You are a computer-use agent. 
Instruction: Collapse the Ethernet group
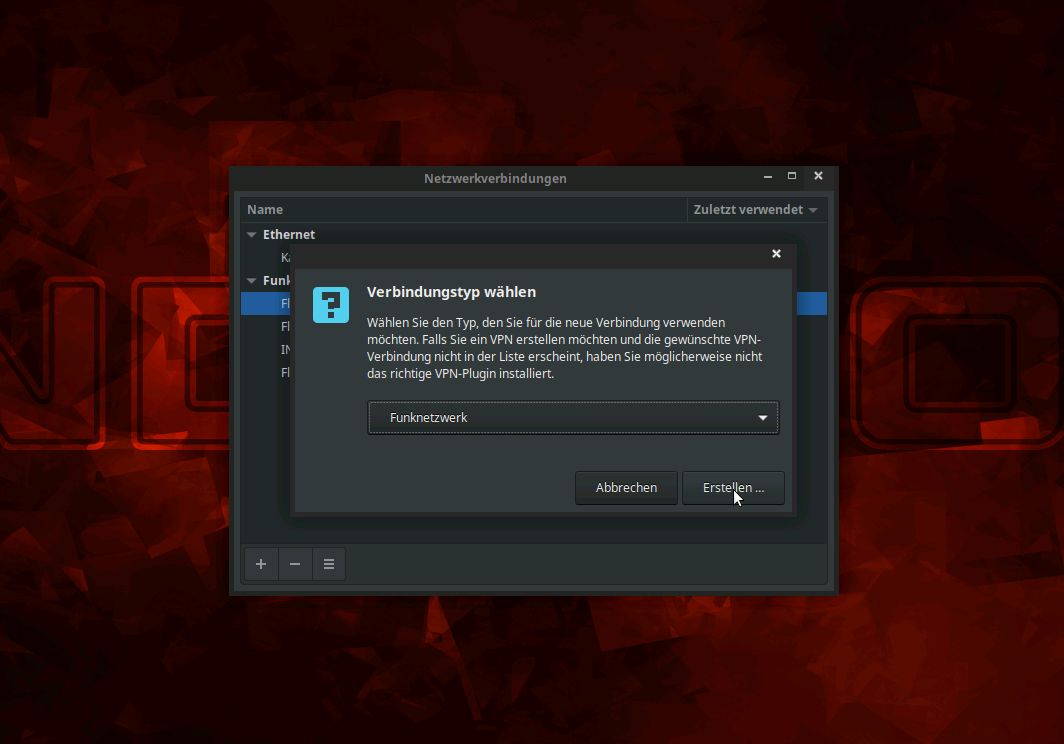pos(252,235)
